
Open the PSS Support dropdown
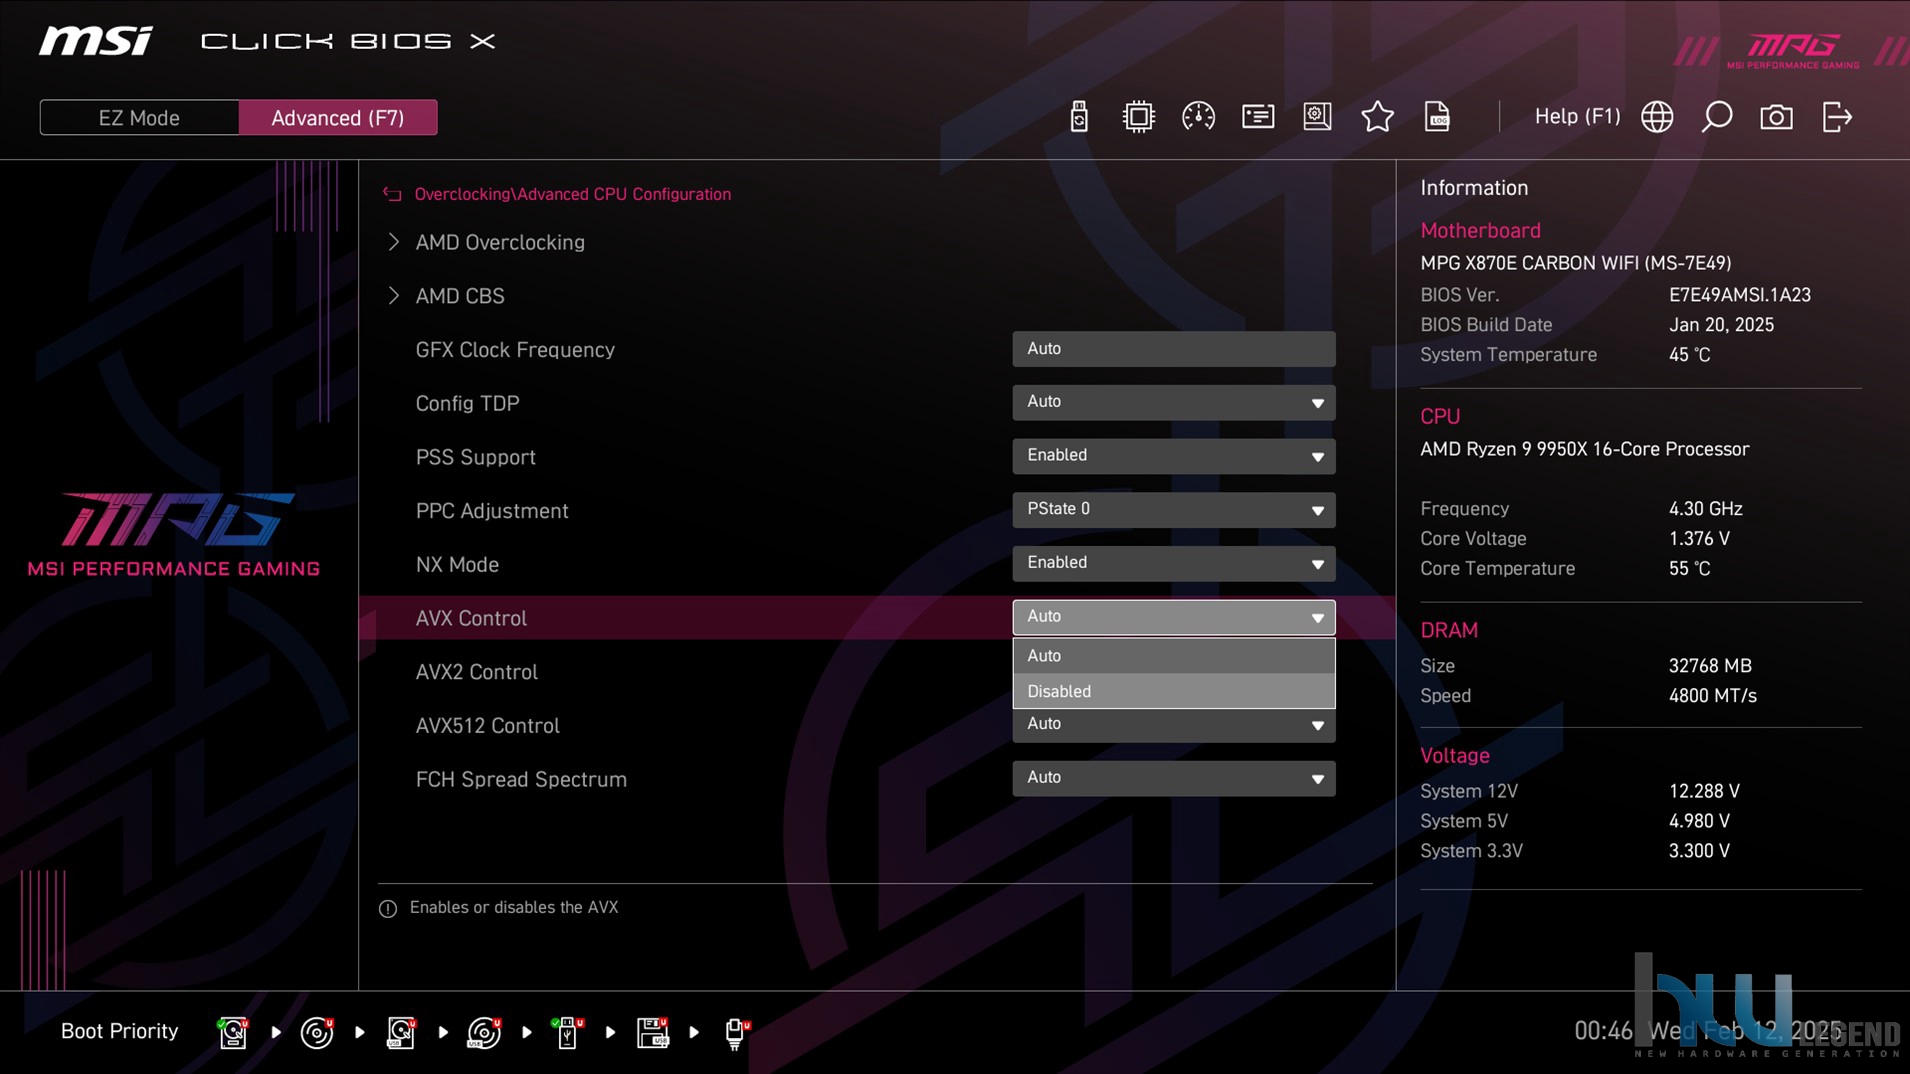pyautogui.click(x=1173, y=456)
